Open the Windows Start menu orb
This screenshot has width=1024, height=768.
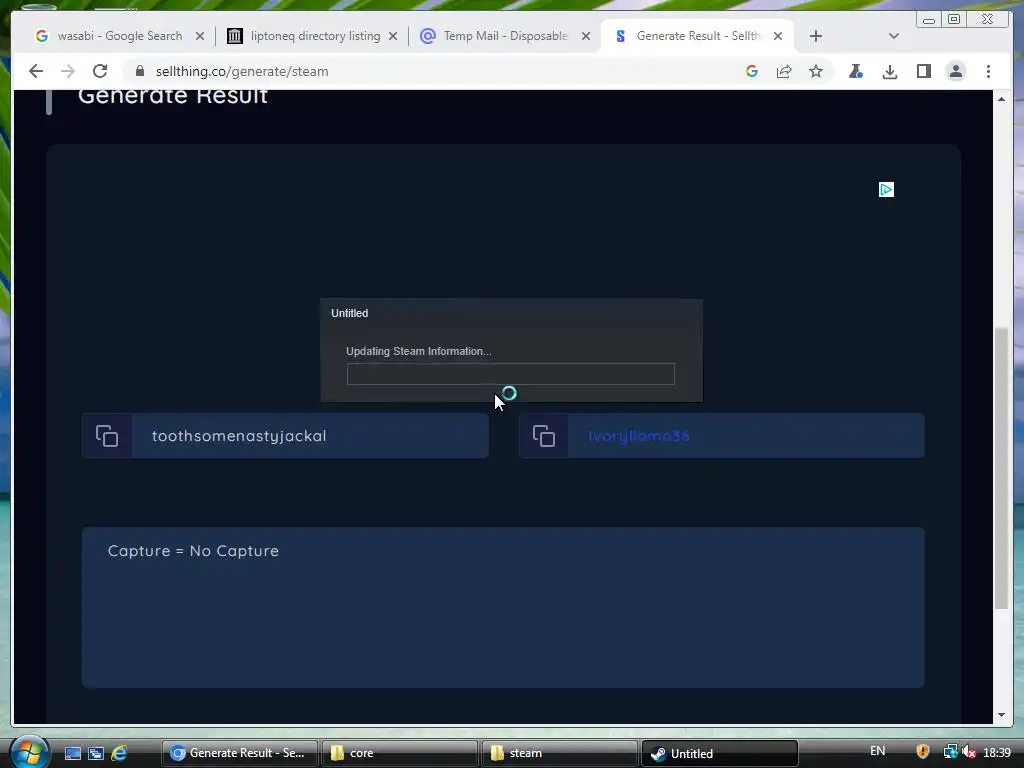pyautogui.click(x=29, y=752)
